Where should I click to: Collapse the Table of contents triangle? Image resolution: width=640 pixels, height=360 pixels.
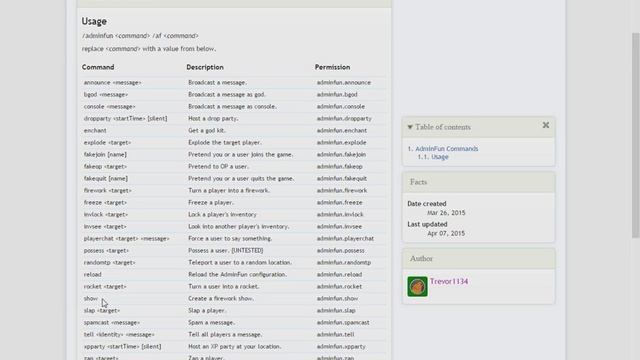[410, 127]
